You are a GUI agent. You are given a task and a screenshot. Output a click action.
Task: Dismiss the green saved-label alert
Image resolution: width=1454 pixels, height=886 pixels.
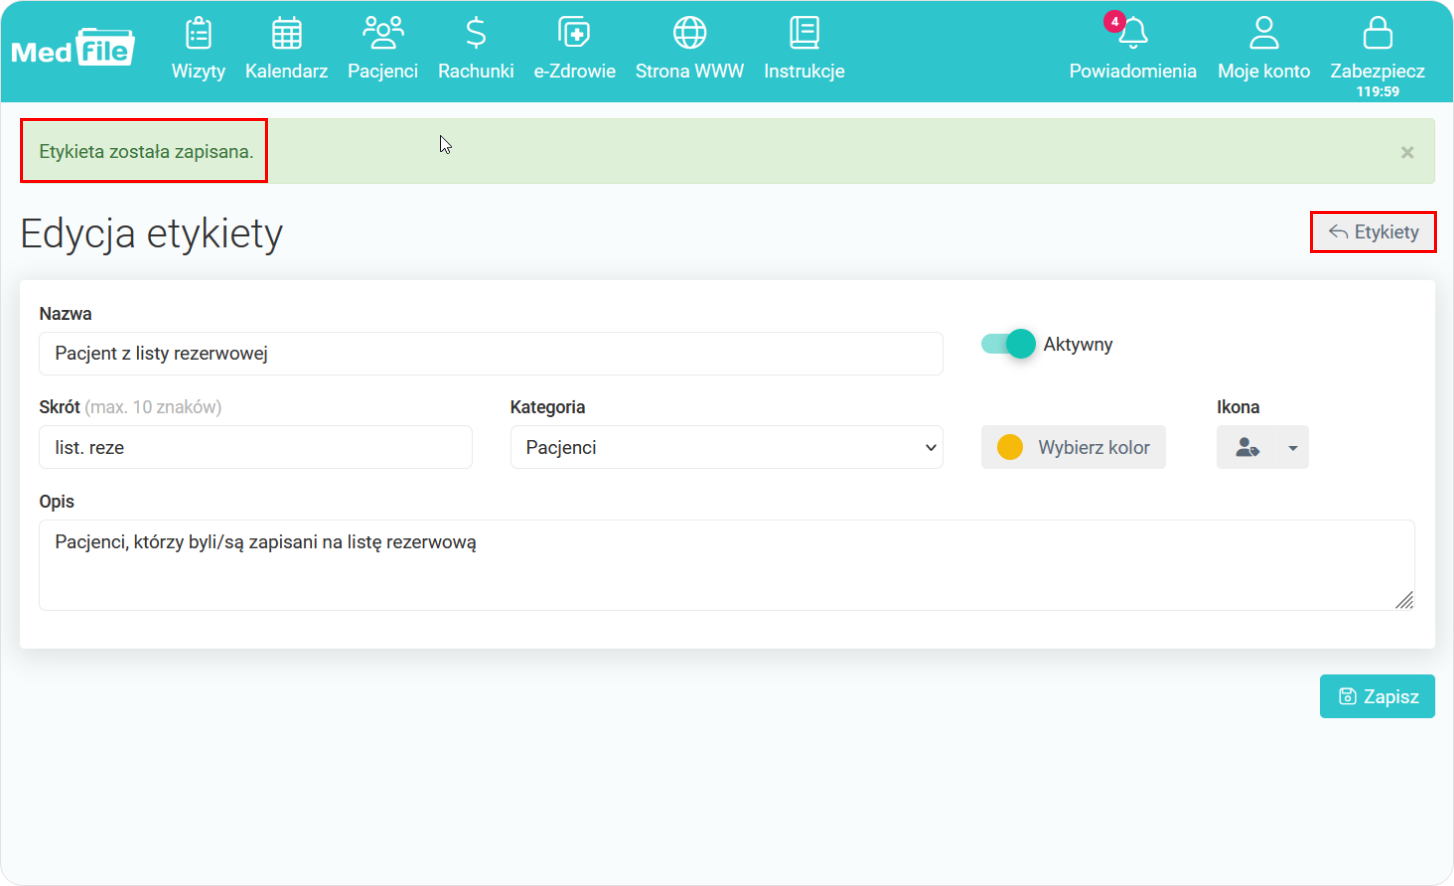point(1407,152)
